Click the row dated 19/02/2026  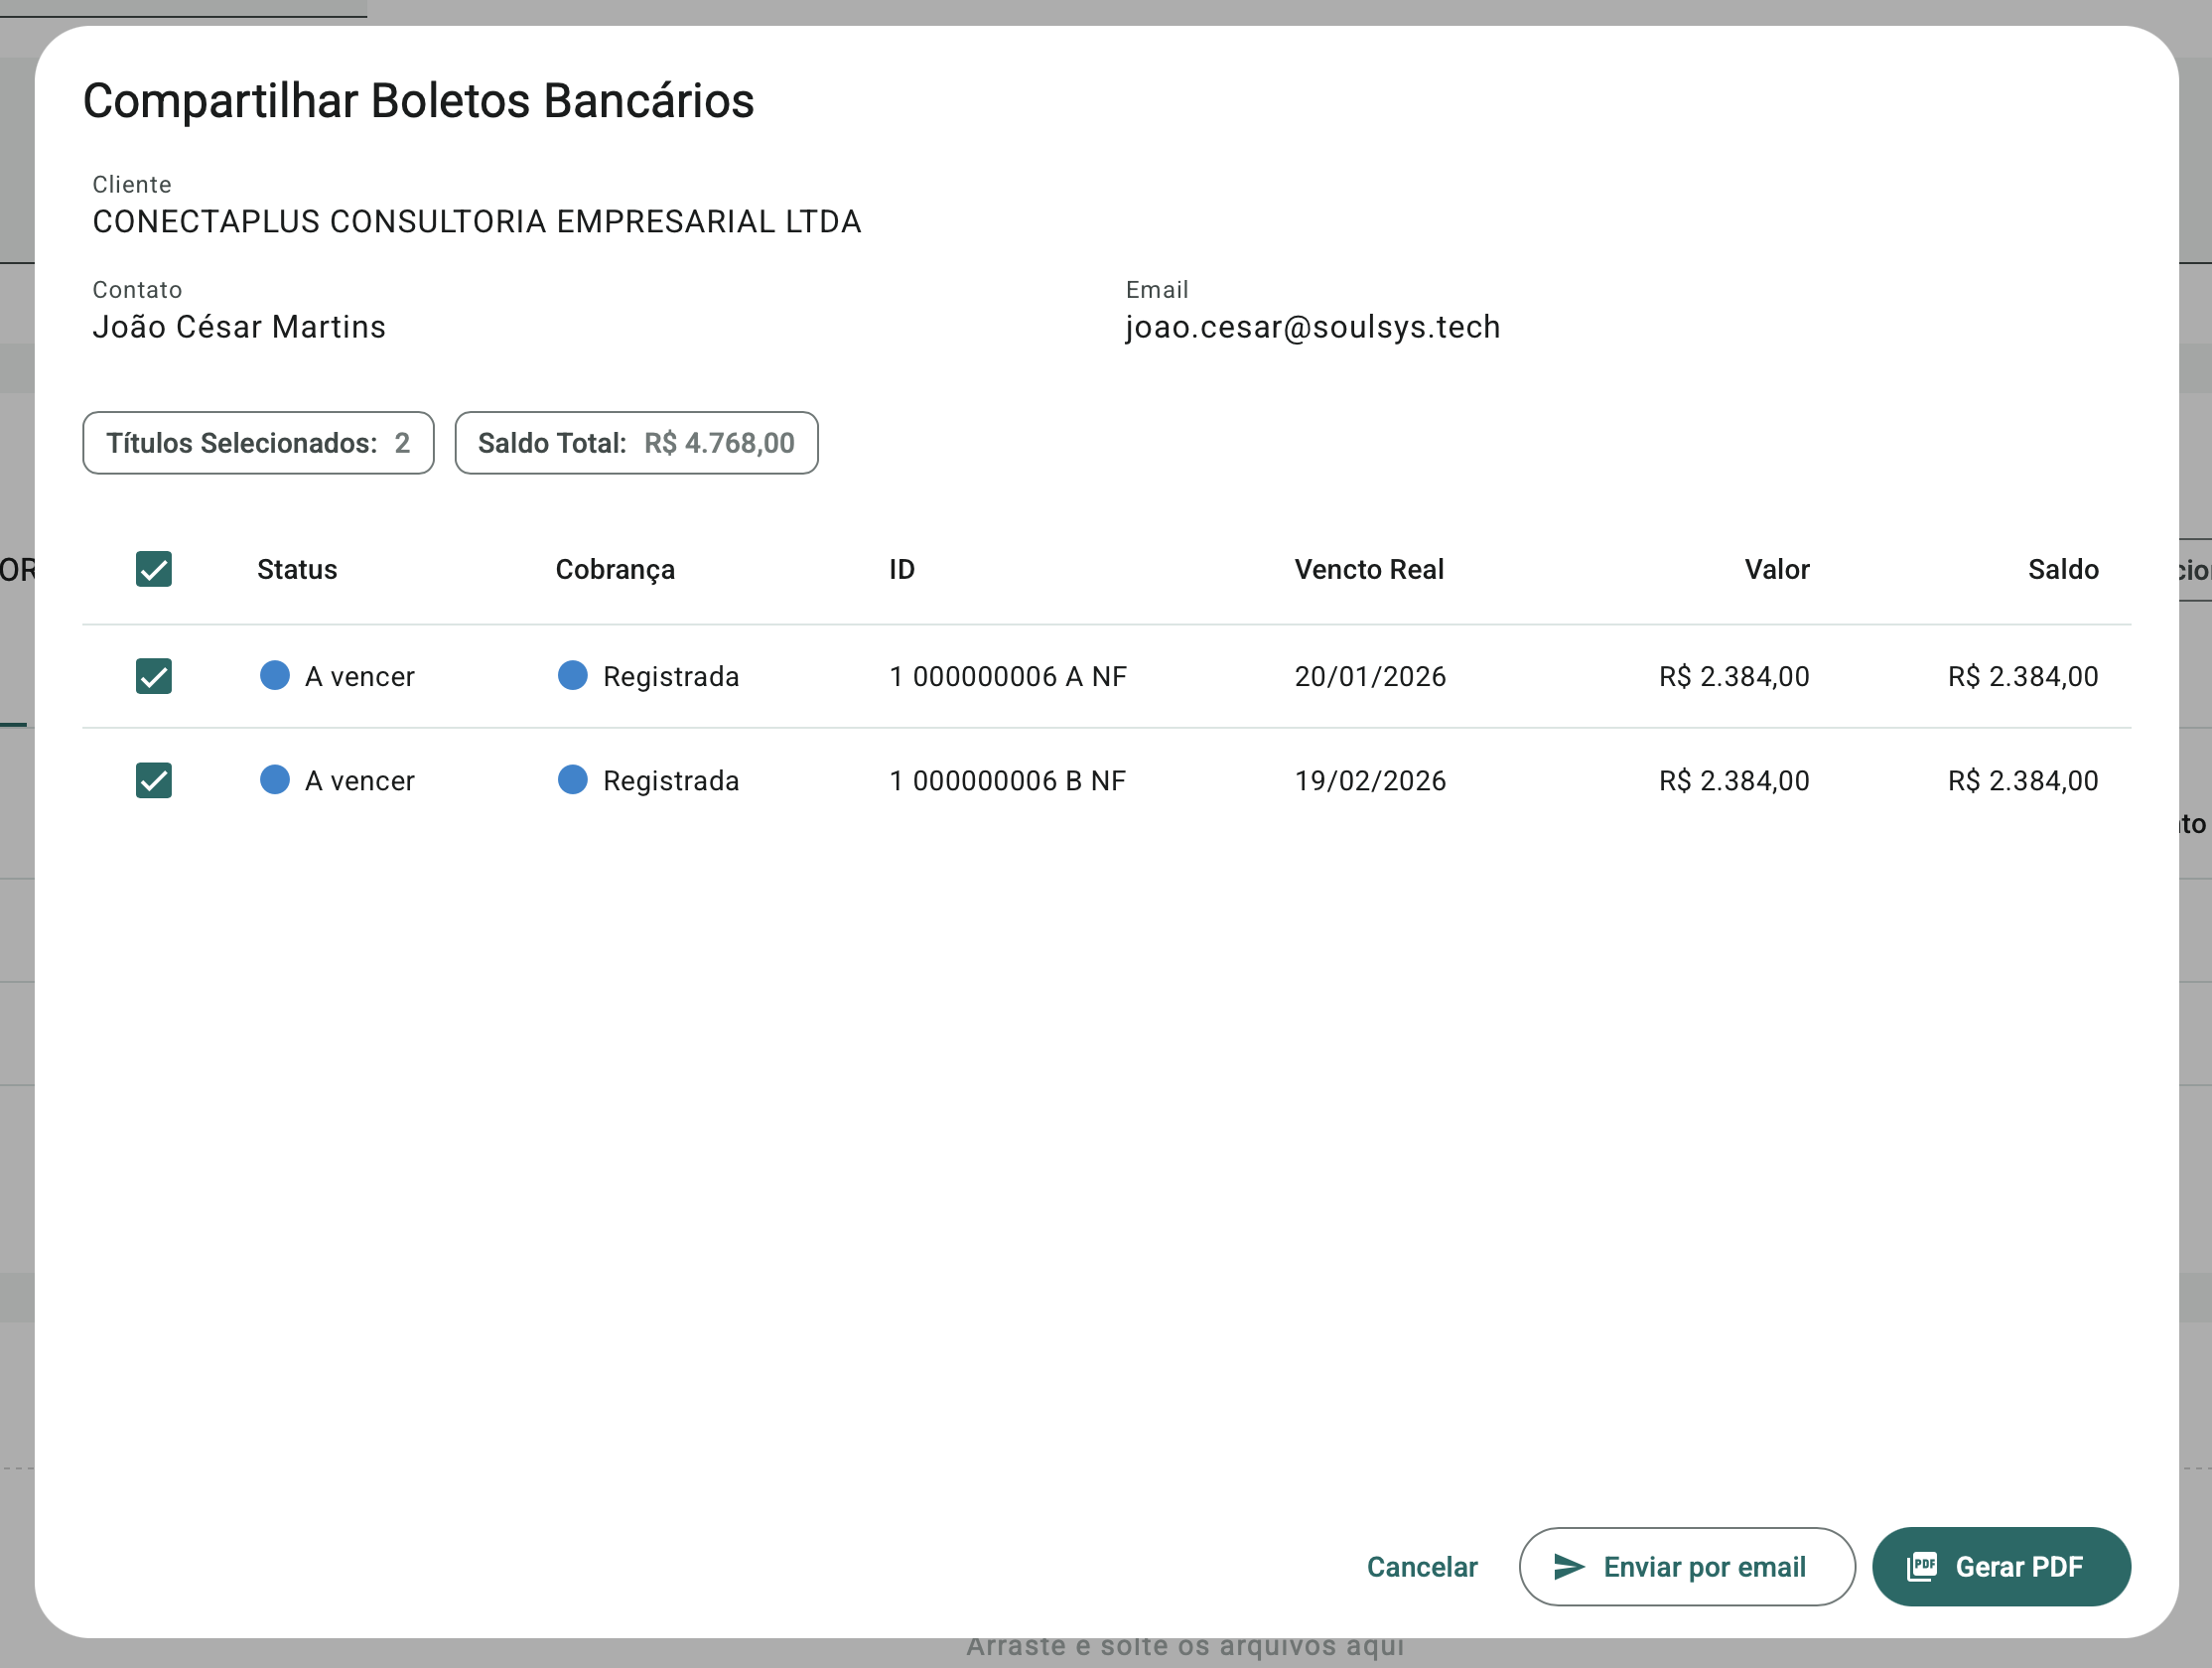(x=1370, y=780)
